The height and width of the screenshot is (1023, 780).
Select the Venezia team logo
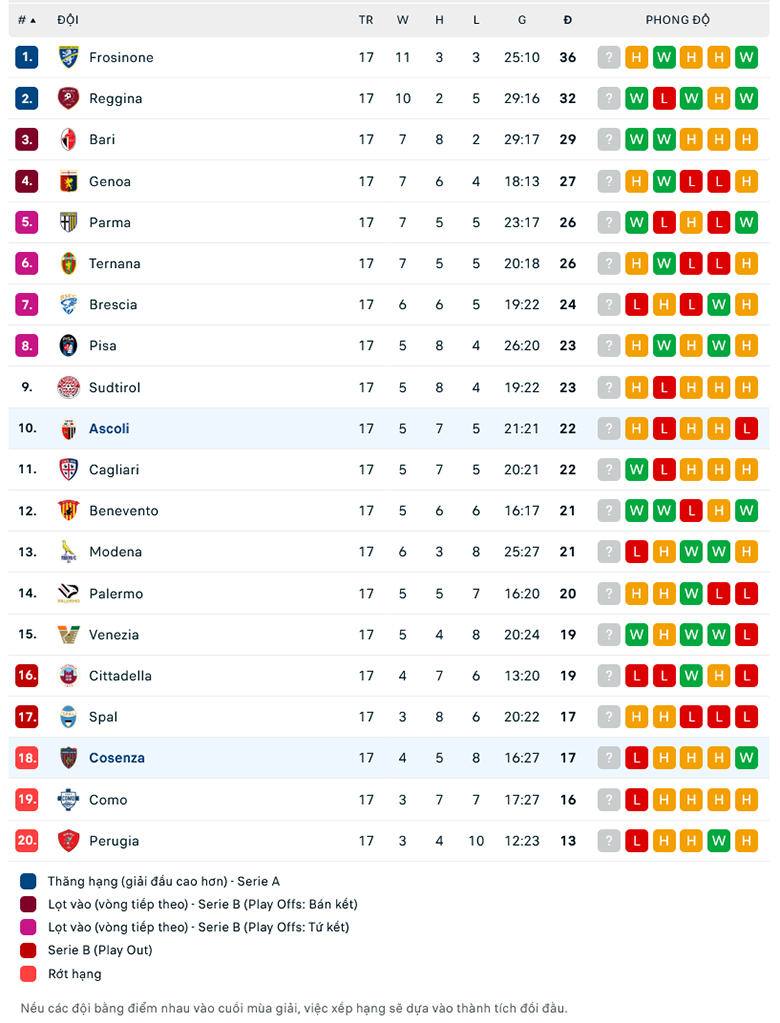point(68,635)
